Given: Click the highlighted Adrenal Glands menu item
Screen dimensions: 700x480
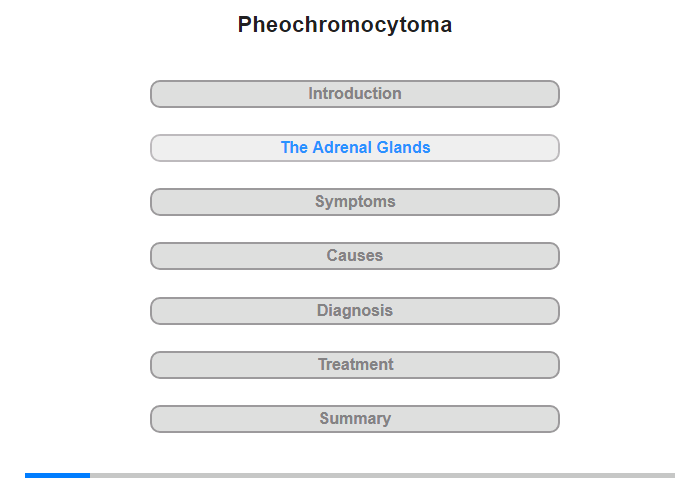Looking at the screenshot, I should [355, 148].
